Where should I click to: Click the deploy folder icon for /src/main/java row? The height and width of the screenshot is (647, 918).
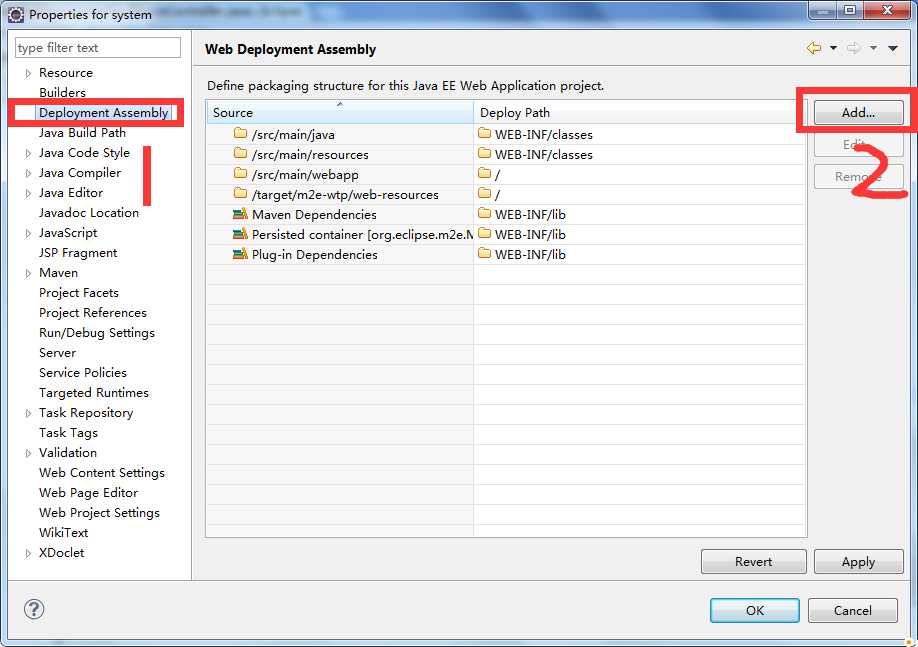coord(484,133)
